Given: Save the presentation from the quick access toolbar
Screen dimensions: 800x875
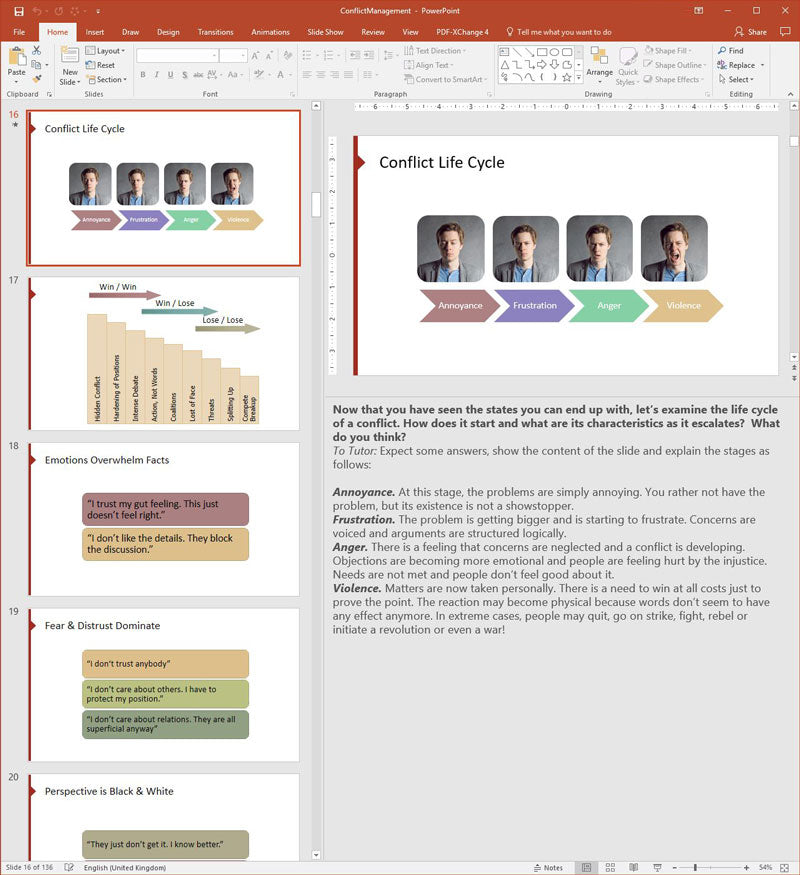Looking at the screenshot, I should click(x=18, y=11).
